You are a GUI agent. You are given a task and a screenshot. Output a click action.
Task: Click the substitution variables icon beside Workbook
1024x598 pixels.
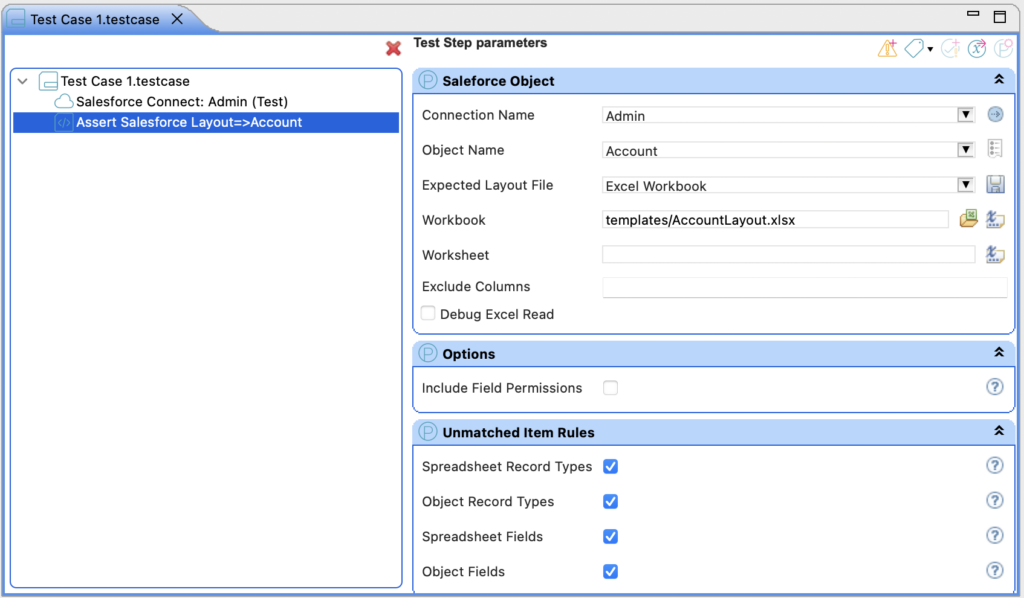pyautogui.click(x=995, y=219)
